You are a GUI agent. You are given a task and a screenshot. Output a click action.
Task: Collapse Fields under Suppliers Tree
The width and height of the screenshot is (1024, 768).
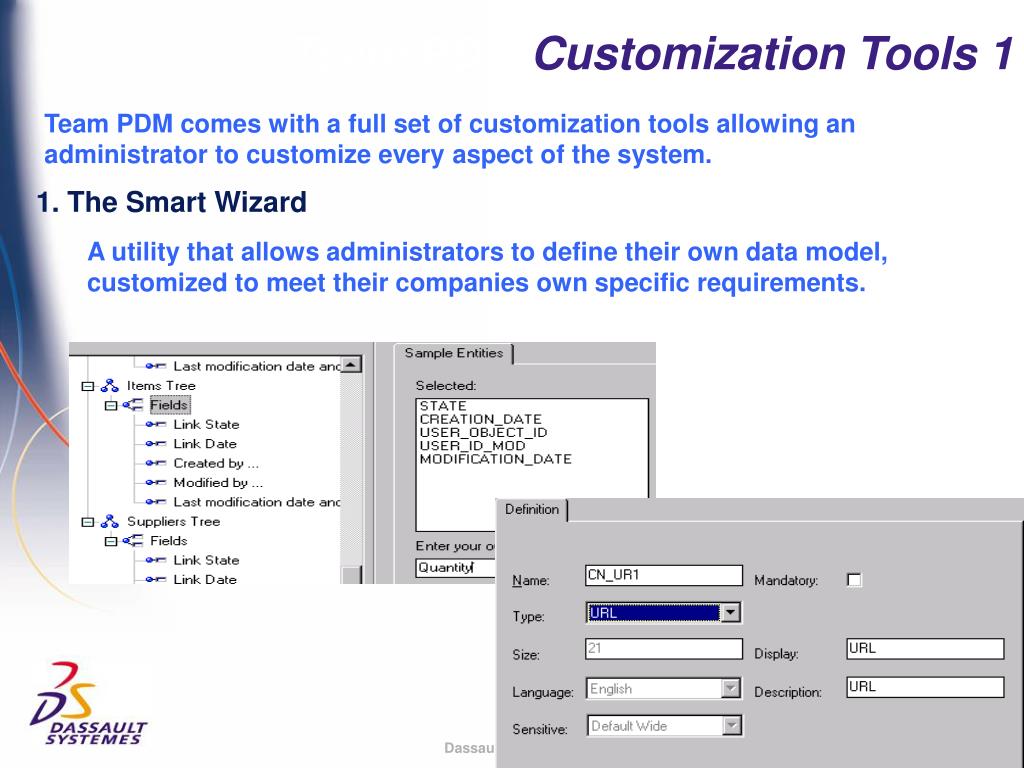coord(111,541)
